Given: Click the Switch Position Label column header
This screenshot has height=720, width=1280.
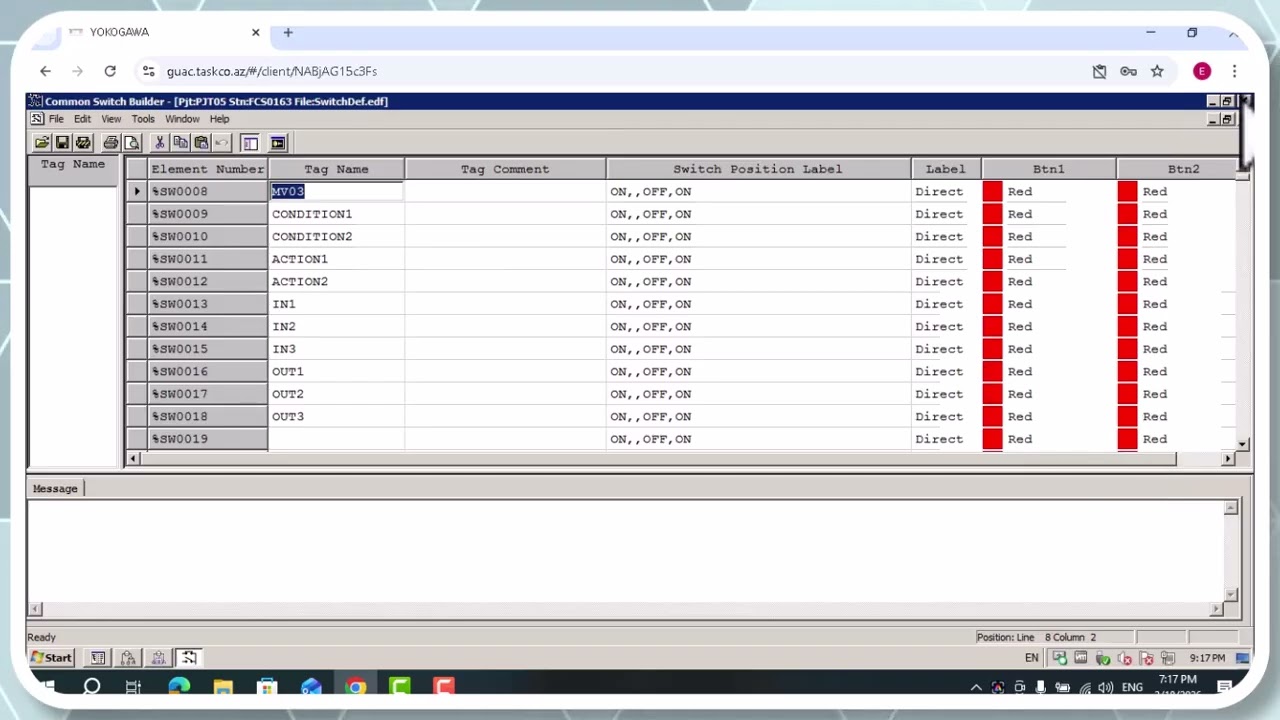Looking at the screenshot, I should (x=758, y=169).
